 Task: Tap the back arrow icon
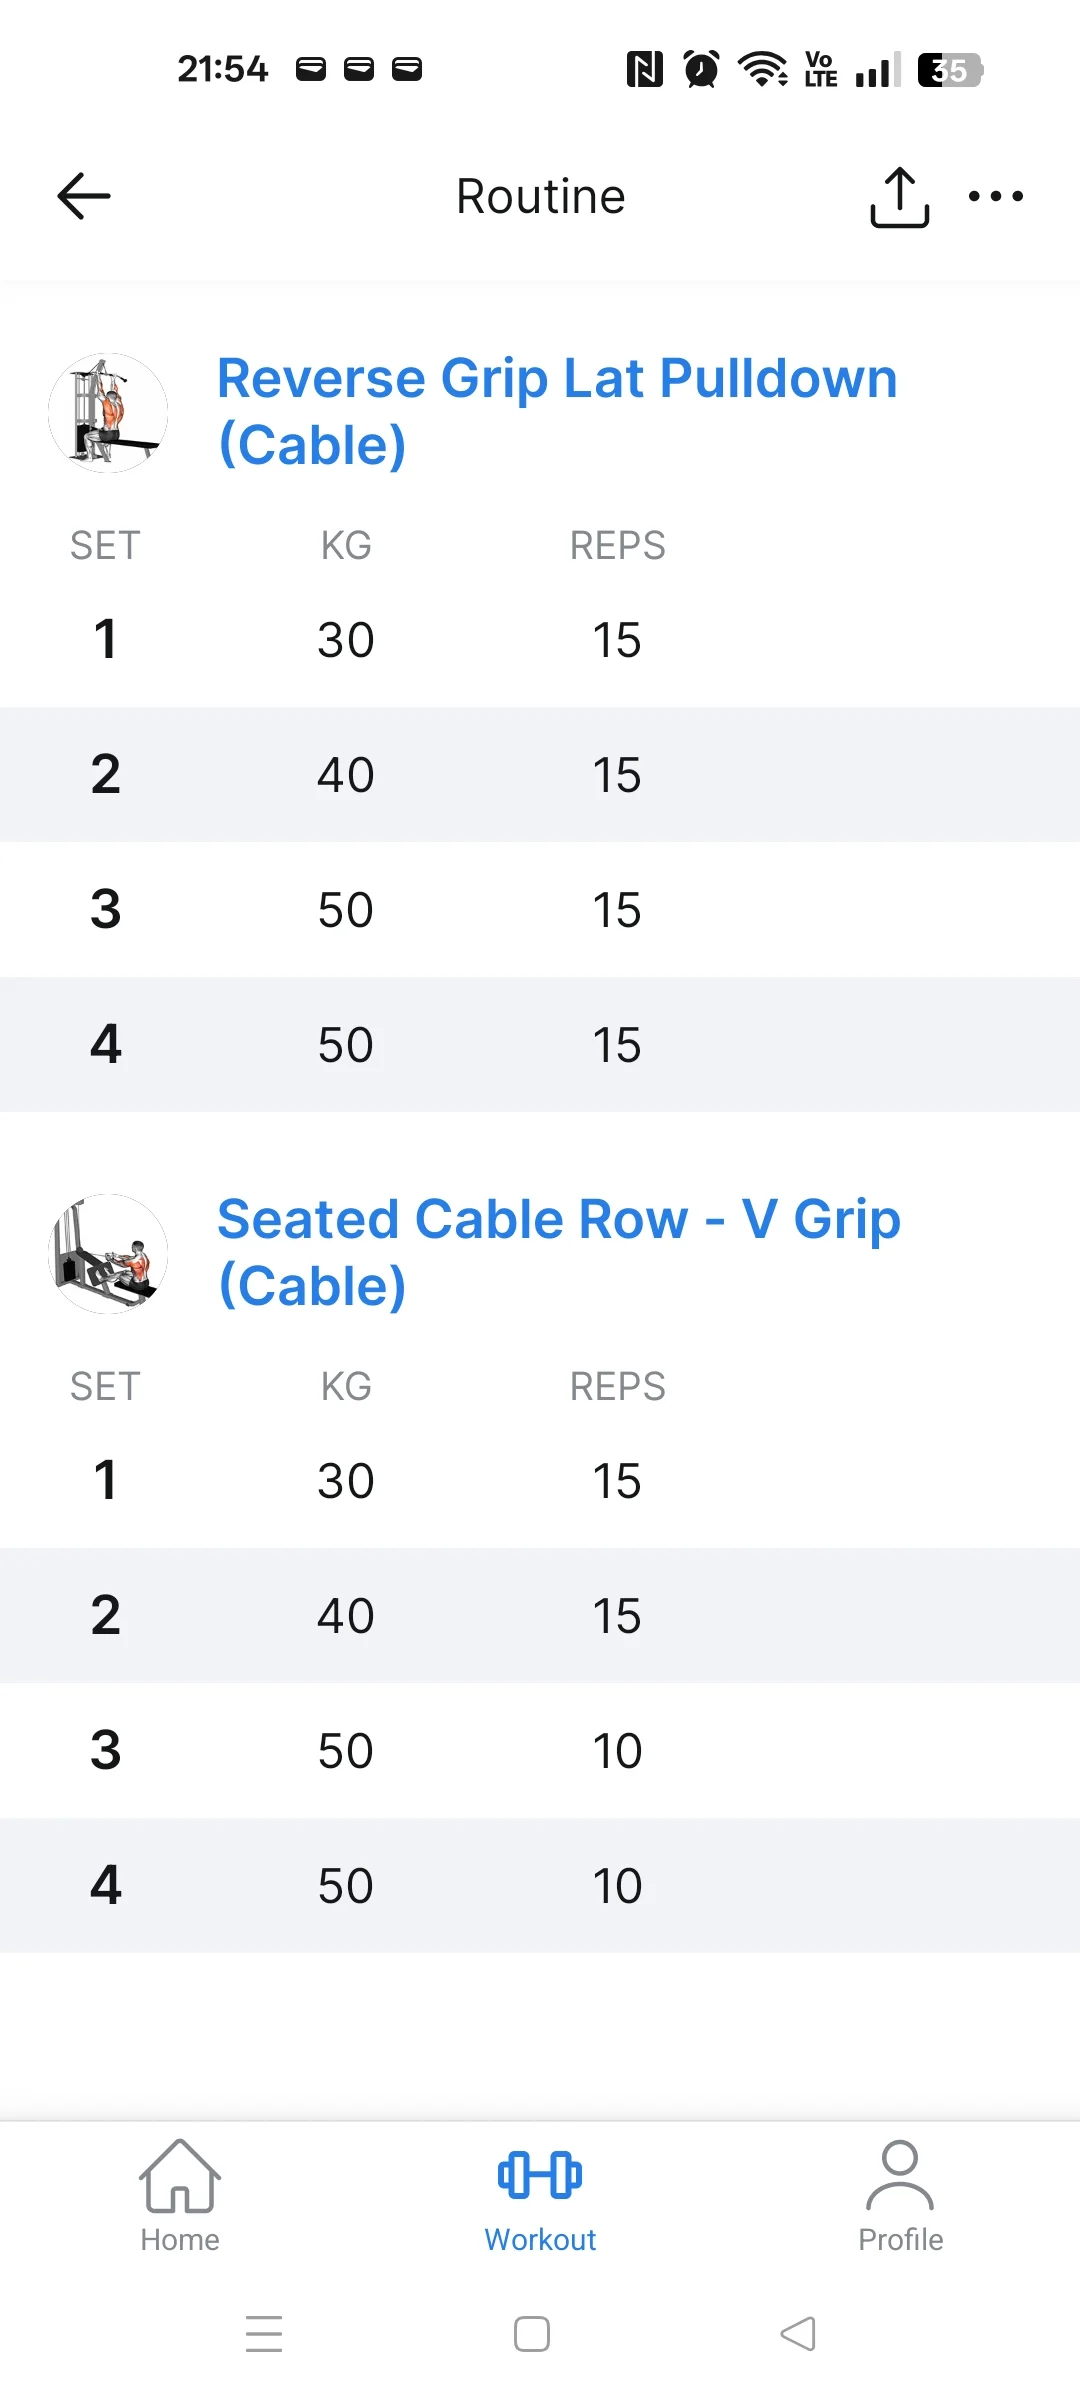coord(84,196)
